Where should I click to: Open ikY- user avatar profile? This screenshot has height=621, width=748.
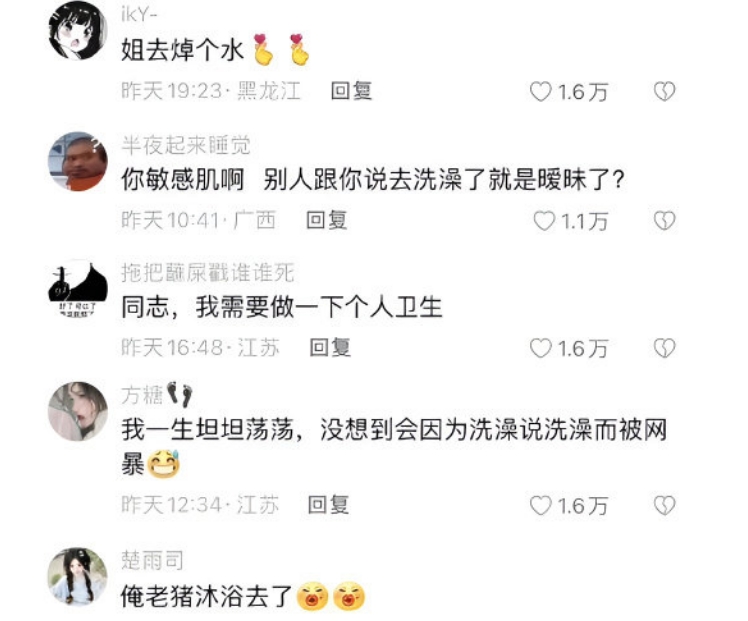click(x=78, y=31)
